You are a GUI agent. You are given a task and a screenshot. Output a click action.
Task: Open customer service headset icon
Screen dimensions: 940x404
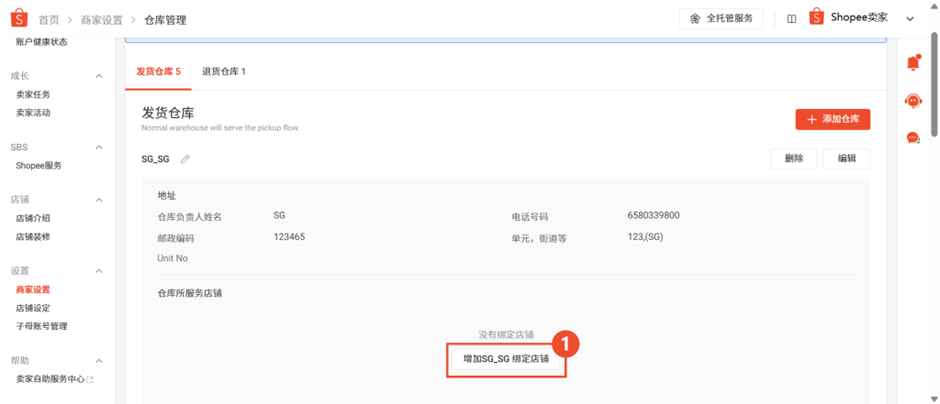pos(913,101)
